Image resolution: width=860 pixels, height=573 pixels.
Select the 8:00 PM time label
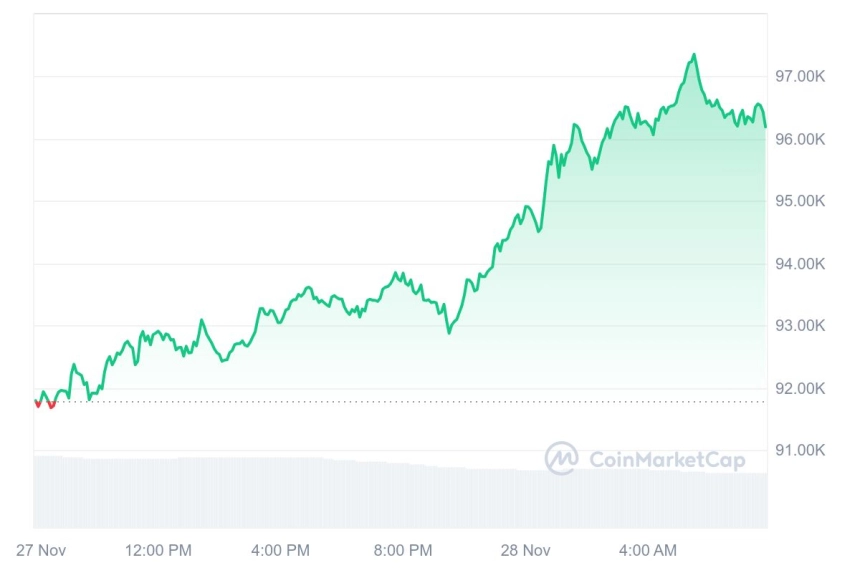[x=403, y=550]
